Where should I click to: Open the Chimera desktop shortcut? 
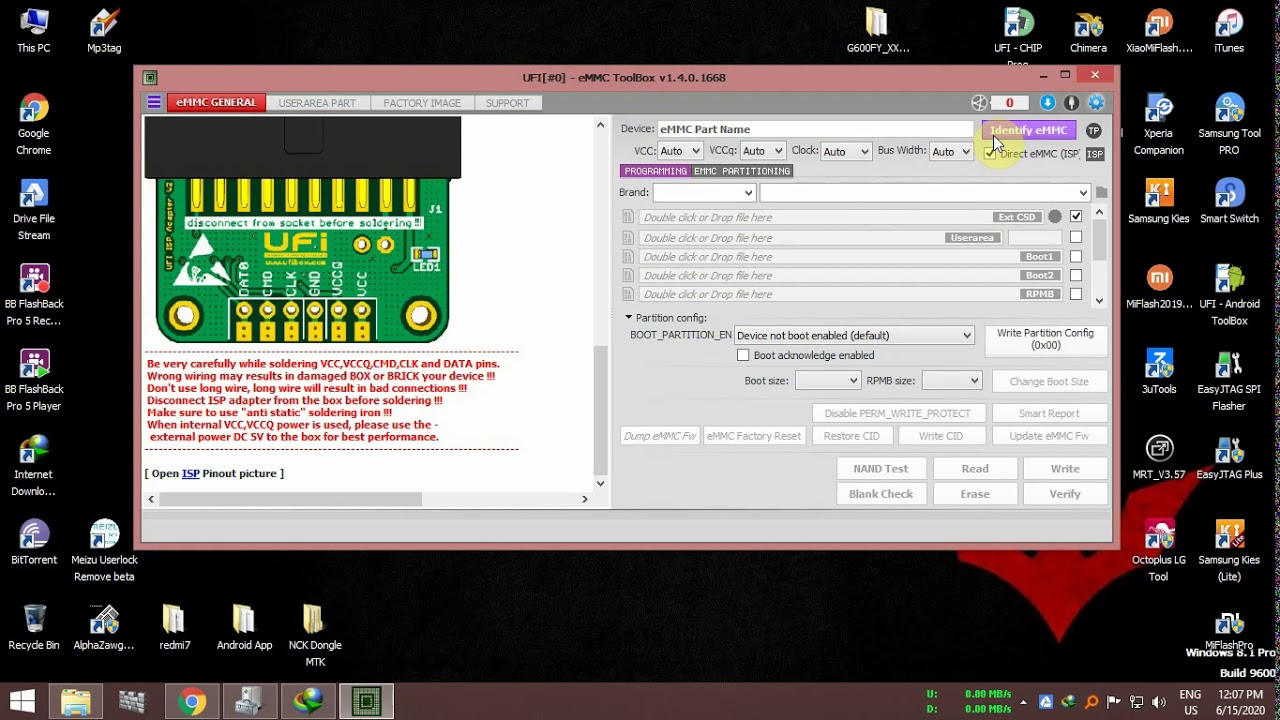click(1088, 32)
